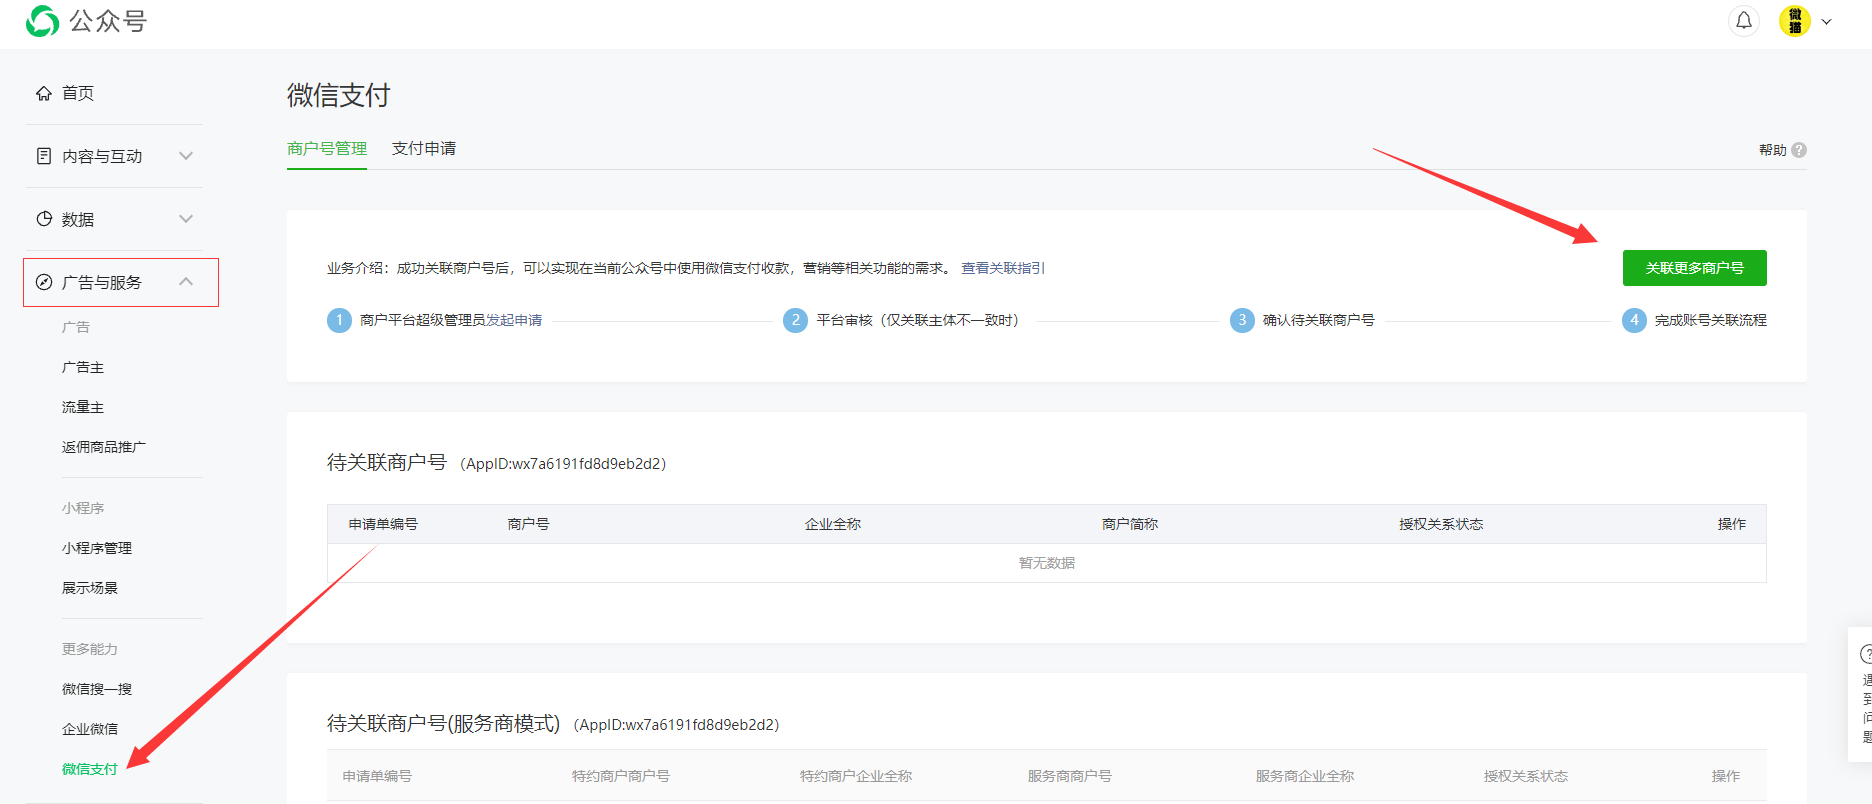The width and height of the screenshot is (1872, 804).
Task: Switch to 支付申请 tab
Action: pyautogui.click(x=424, y=149)
